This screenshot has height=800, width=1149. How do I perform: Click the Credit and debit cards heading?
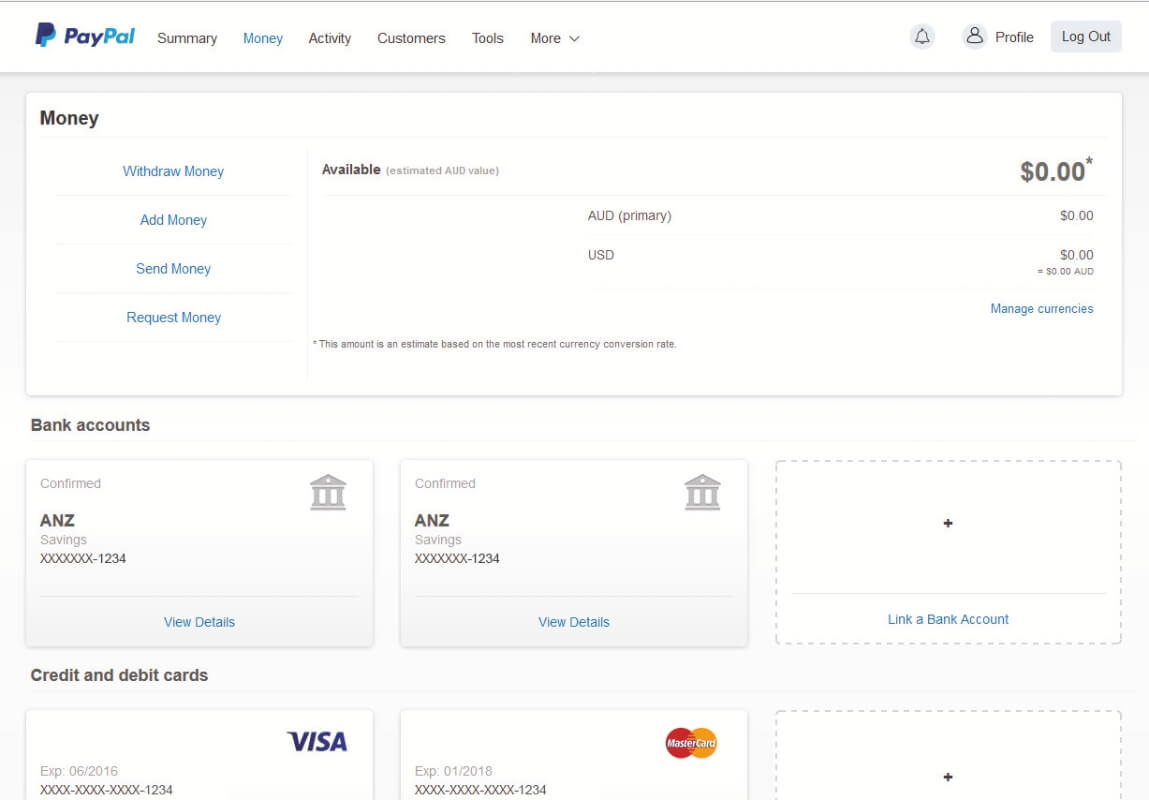pos(119,675)
